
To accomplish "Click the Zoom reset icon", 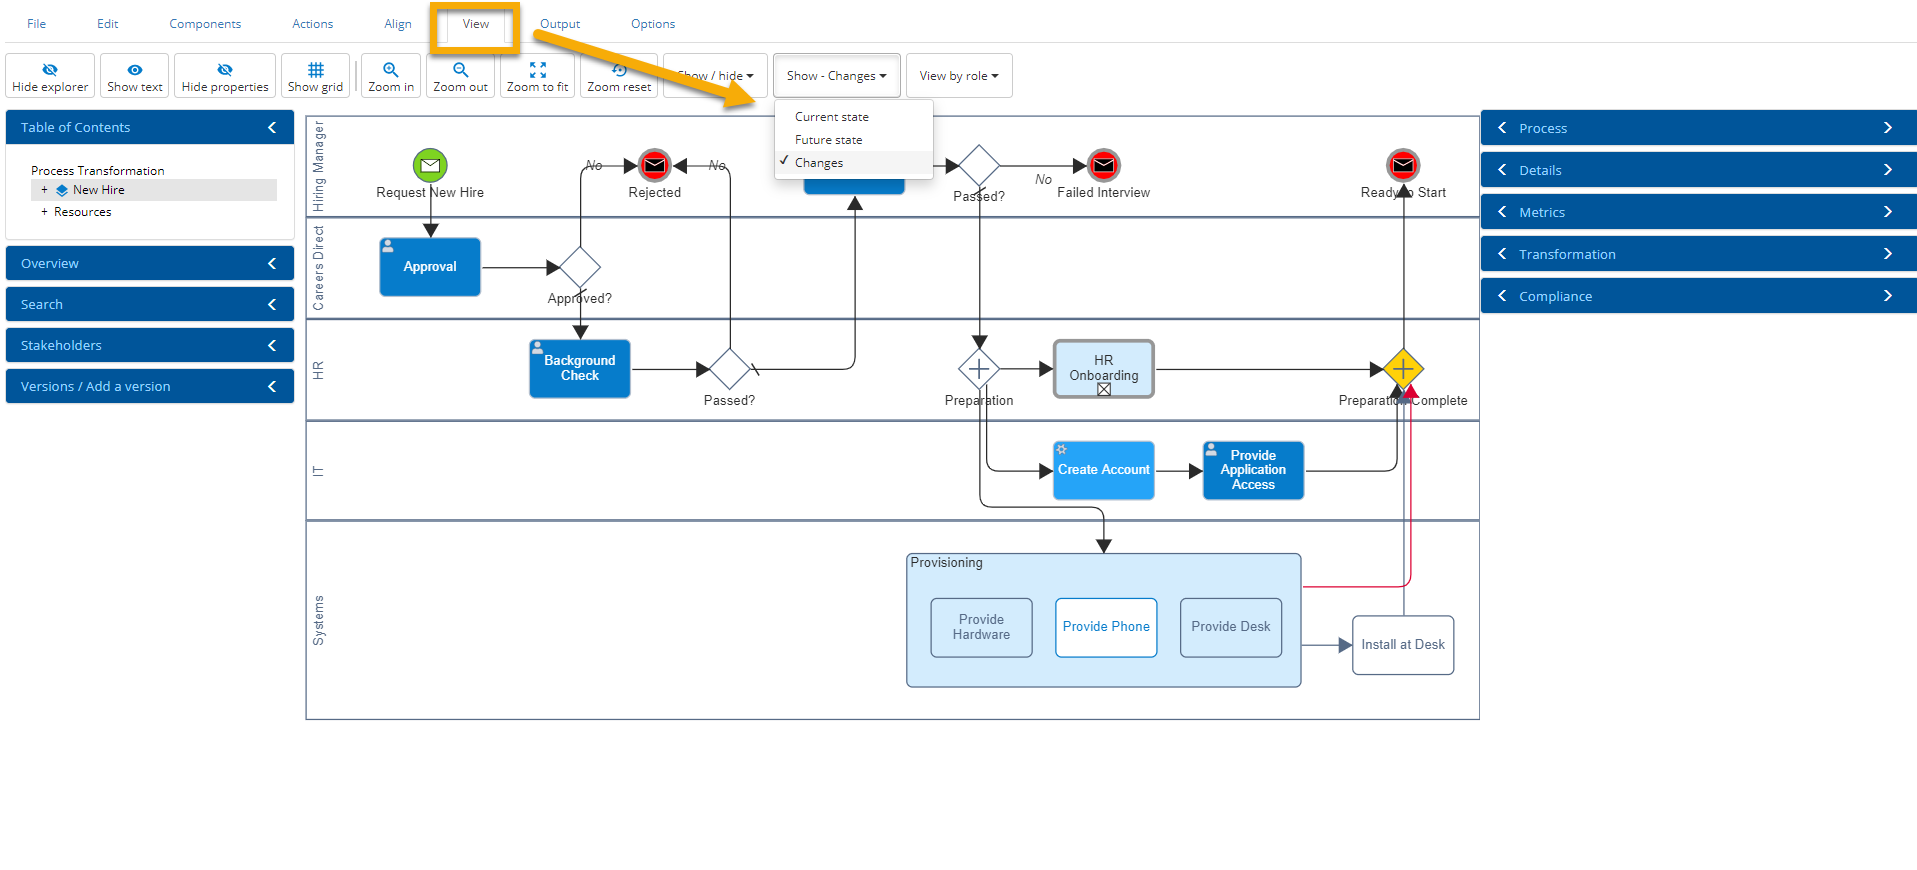I will (x=619, y=70).
